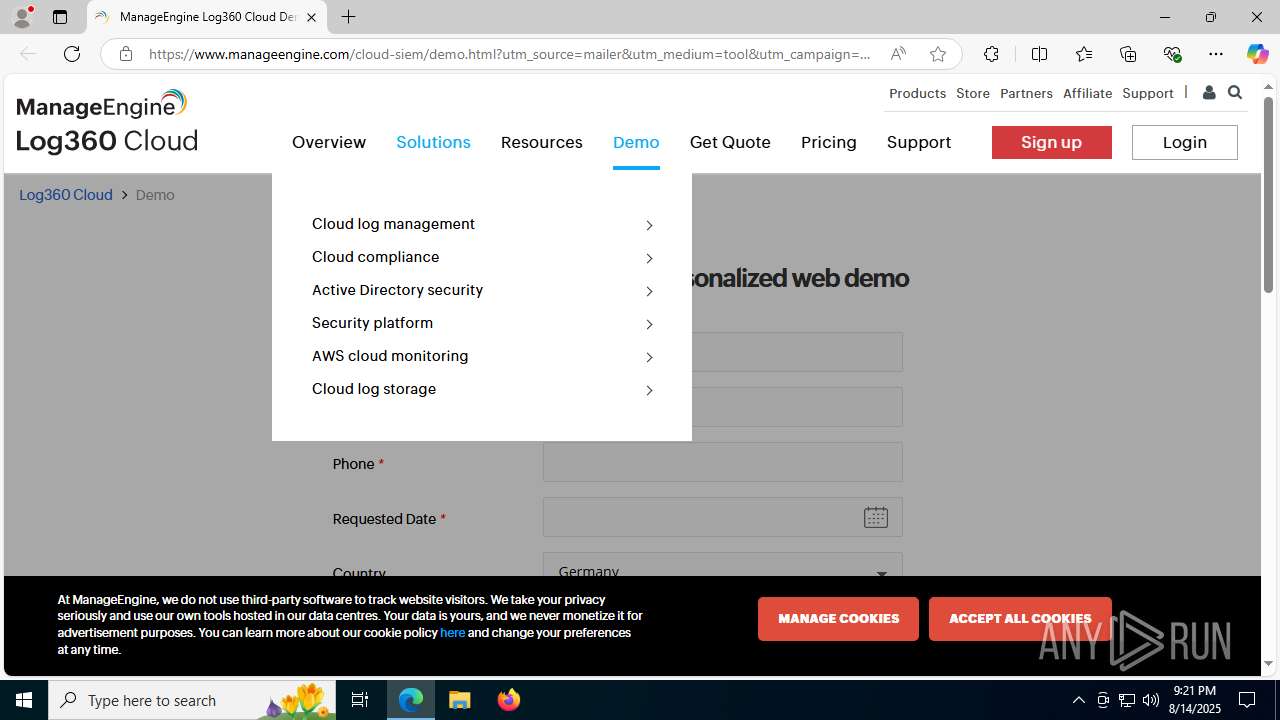
Task: Go to Log360 Cloud breadcrumb link
Action: [x=66, y=195]
